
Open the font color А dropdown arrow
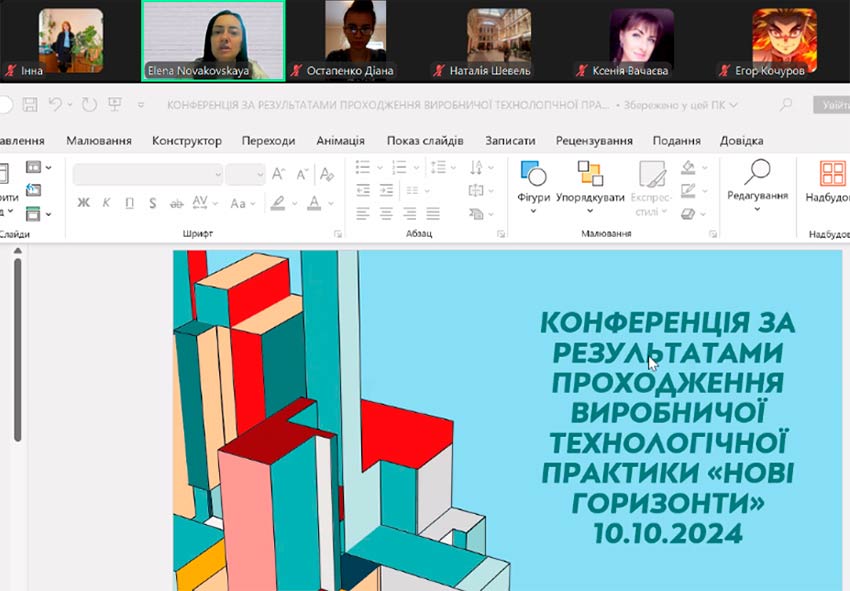[329, 202]
